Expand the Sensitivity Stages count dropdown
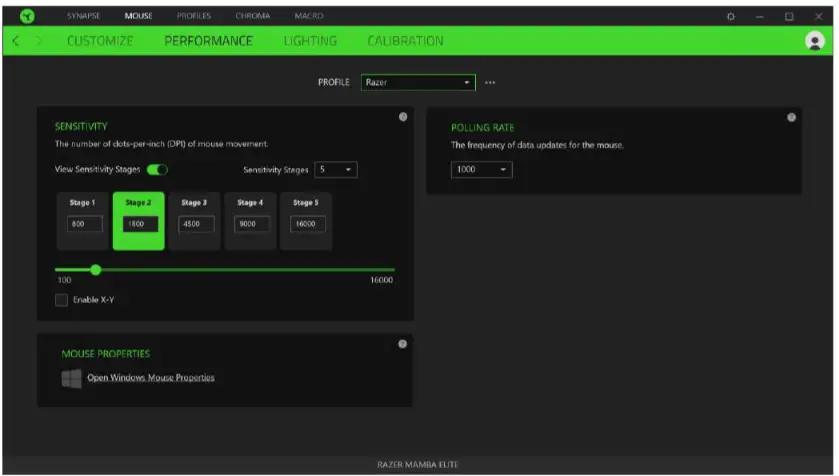This screenshot has height=476, width=839. (x=336, y=170)
